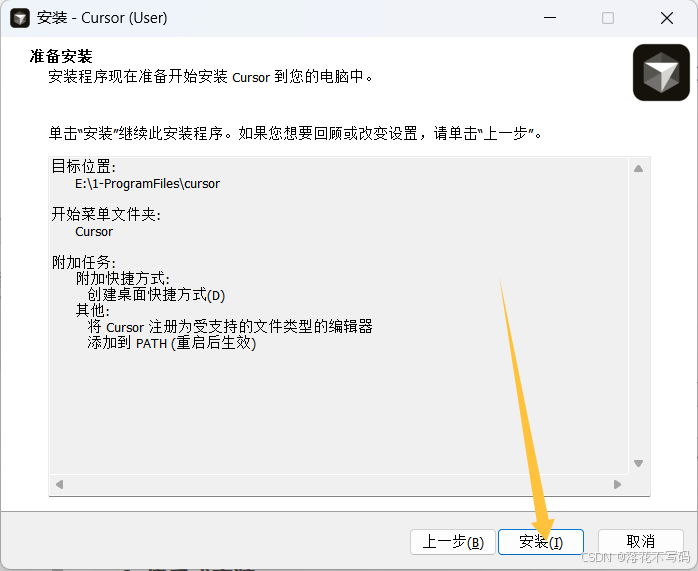This screenshot has height=571, width=698.
Task: Go back with 上一步(B) button
Action: [x=453, y=542]
